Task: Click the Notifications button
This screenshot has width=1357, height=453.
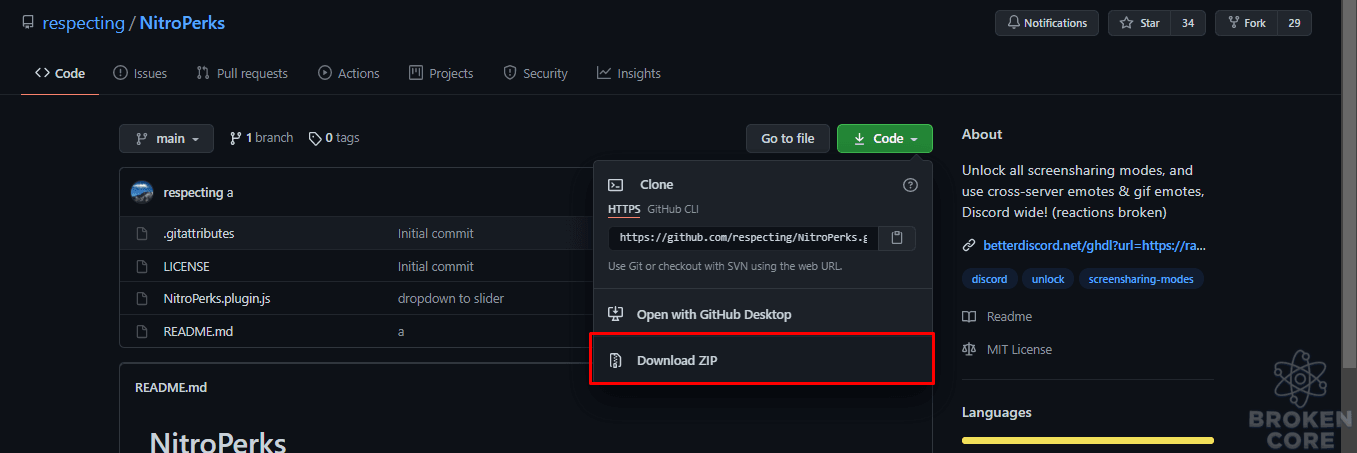Action: (x=1047, y=23)
